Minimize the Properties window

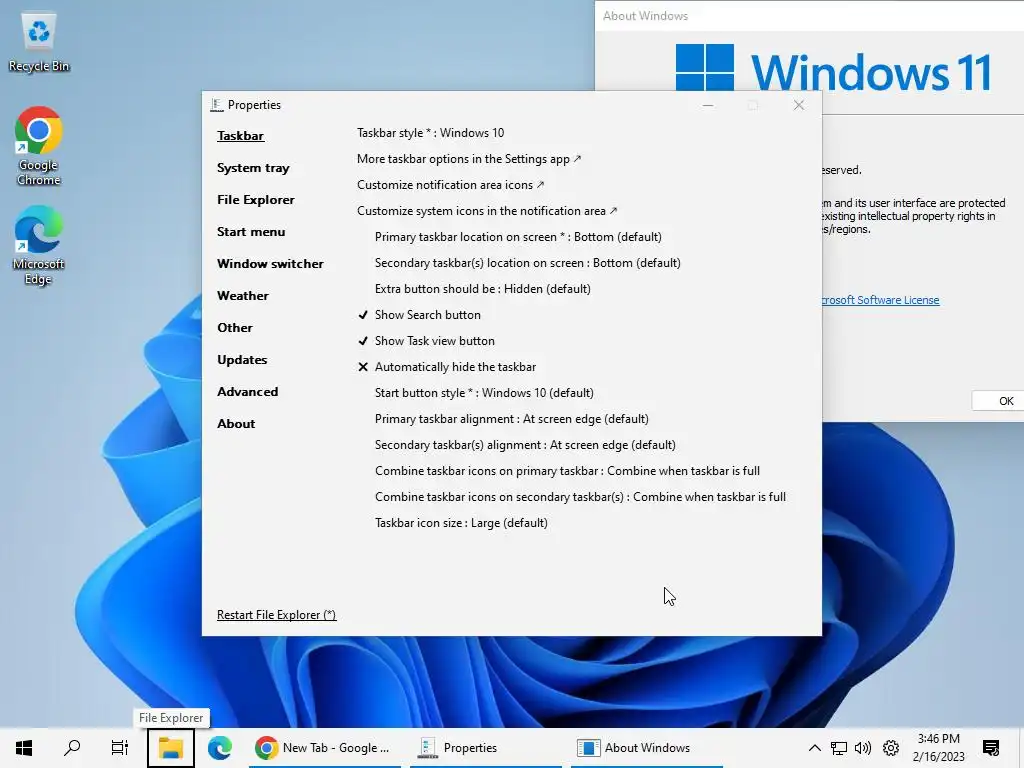pyautogui.click(x=708, y=105)
